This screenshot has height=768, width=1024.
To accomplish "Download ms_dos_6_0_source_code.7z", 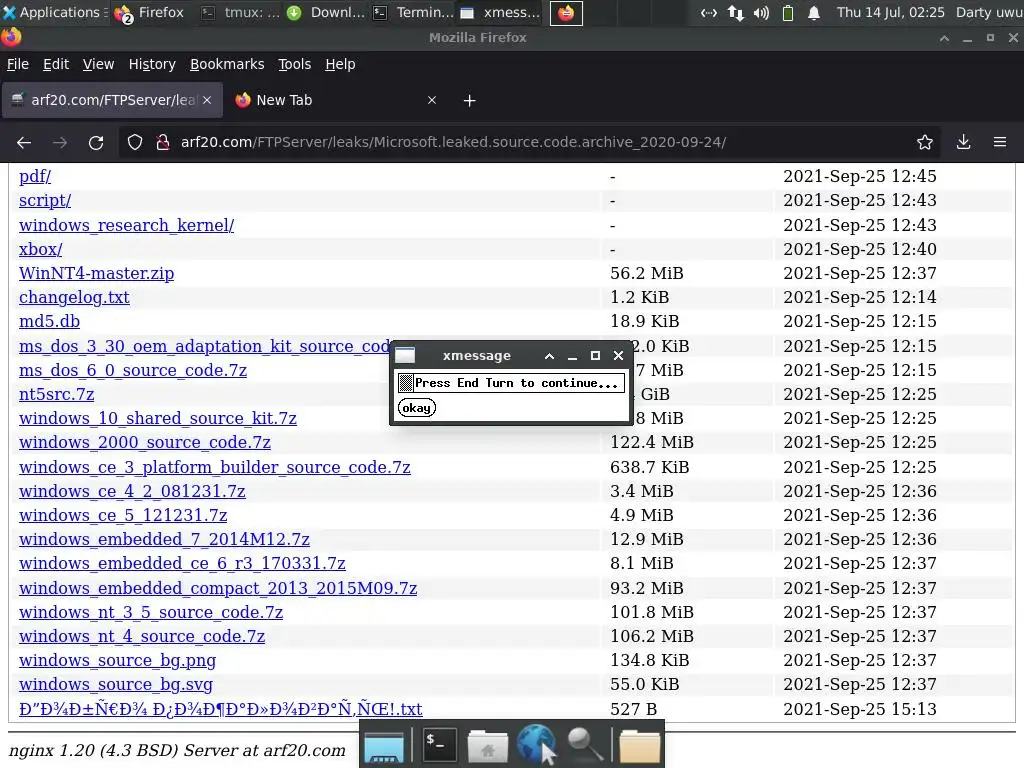I will (x=133, y=370).
